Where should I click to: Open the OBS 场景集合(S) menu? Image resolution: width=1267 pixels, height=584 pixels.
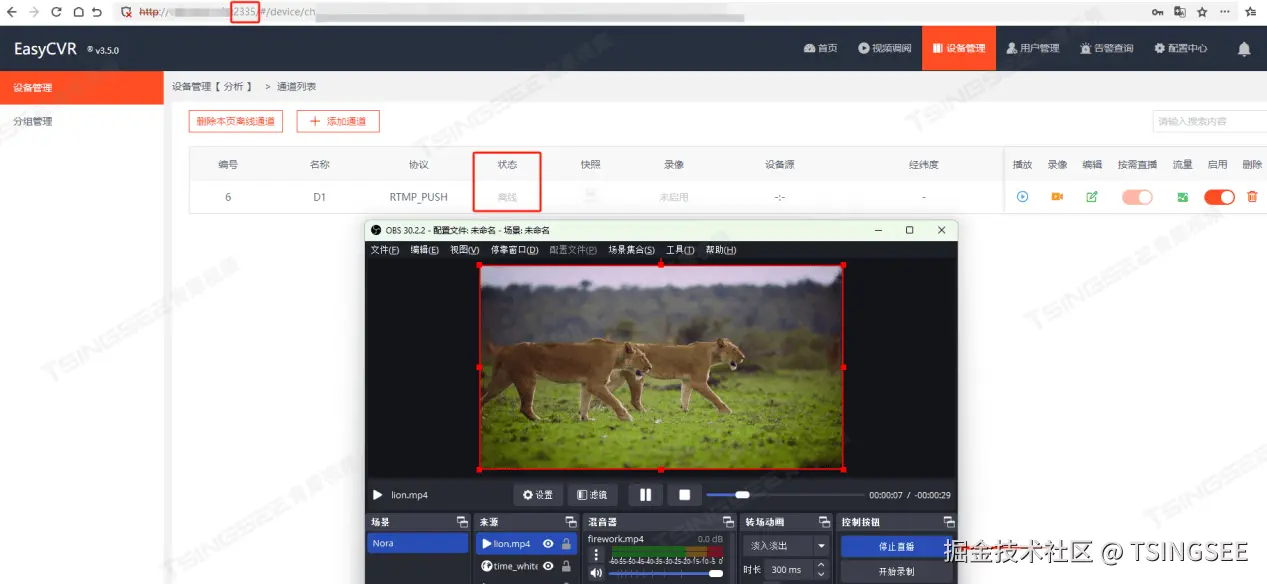tap(632, 250)
